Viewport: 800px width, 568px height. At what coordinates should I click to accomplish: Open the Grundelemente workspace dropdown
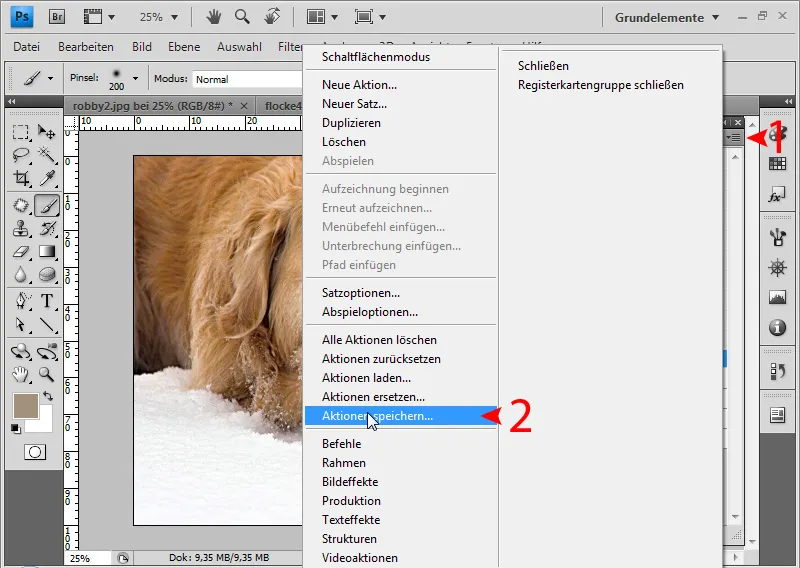[x=666, y=17]
